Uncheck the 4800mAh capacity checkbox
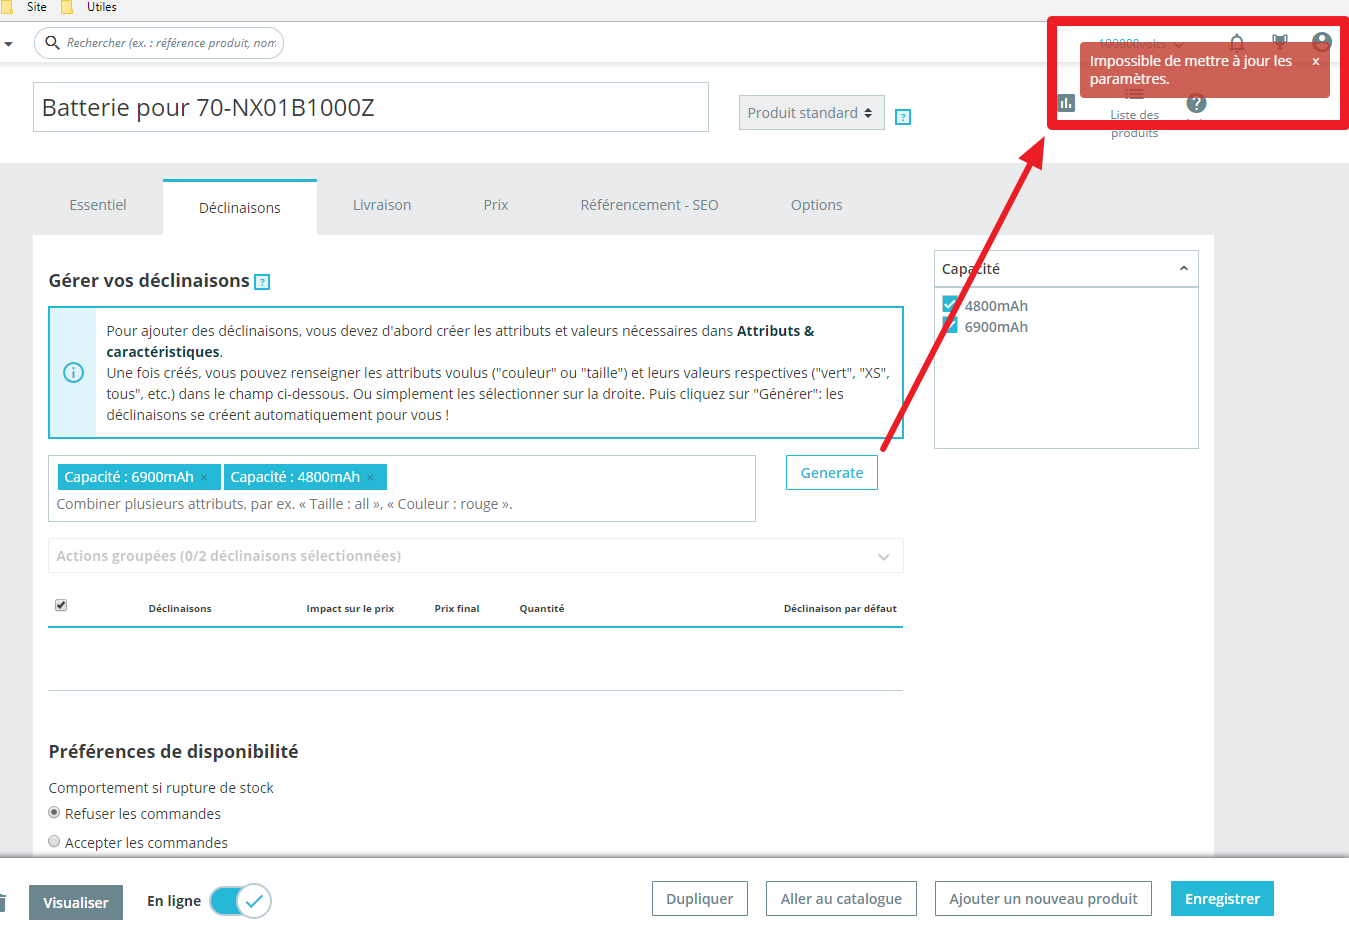1349x932 pixels. pyautogui.click(x=950, y=304)
